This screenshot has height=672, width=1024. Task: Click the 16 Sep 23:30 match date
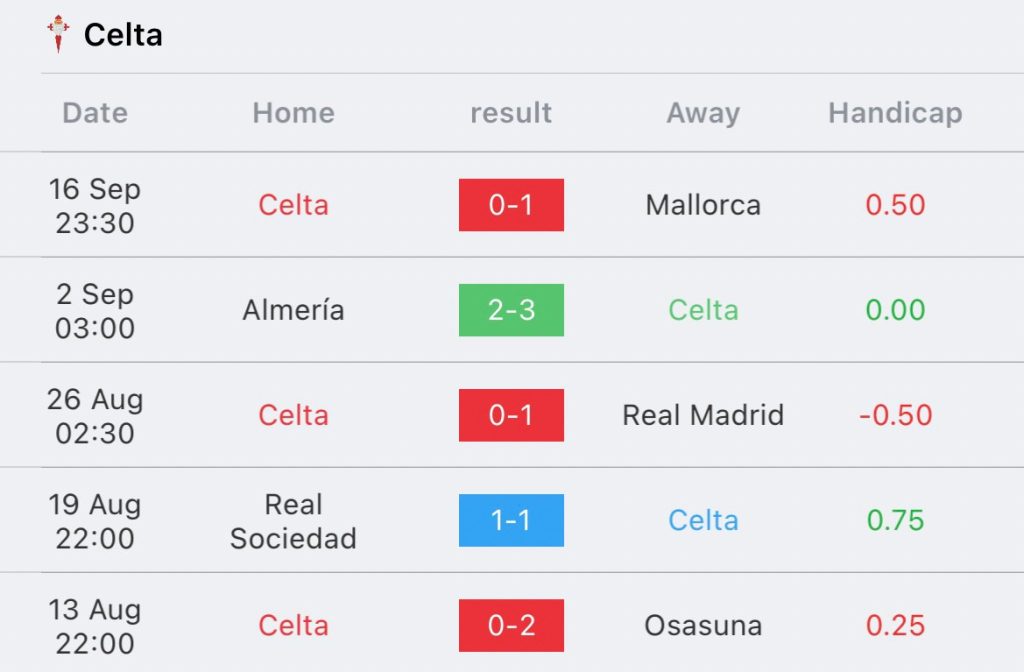(x=95, y=206)
